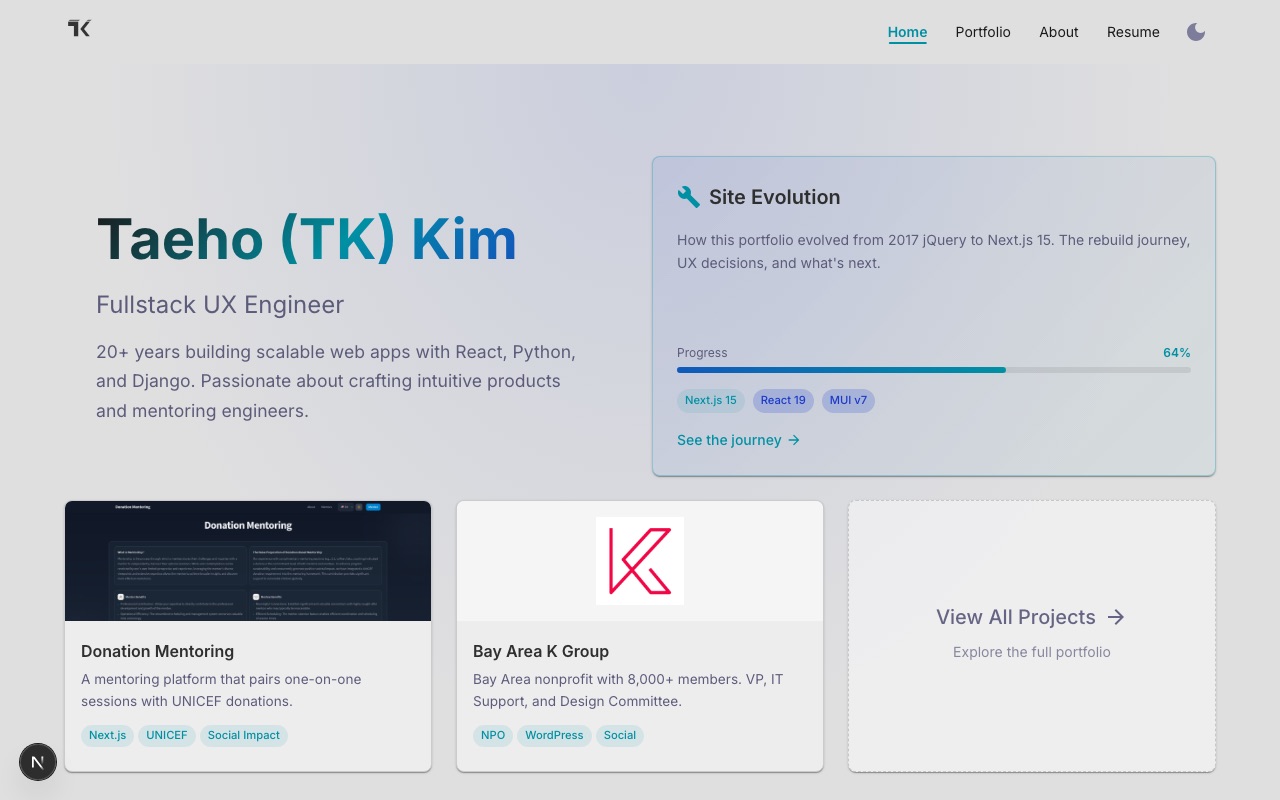Click the TK logo icon
Screen dimensions: 1280x800
pyautogui.click(x=79, y=28)
